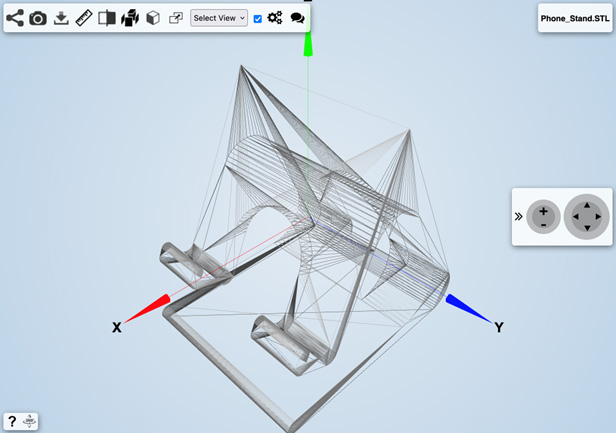Select the single cube display icon

[153, 18]
